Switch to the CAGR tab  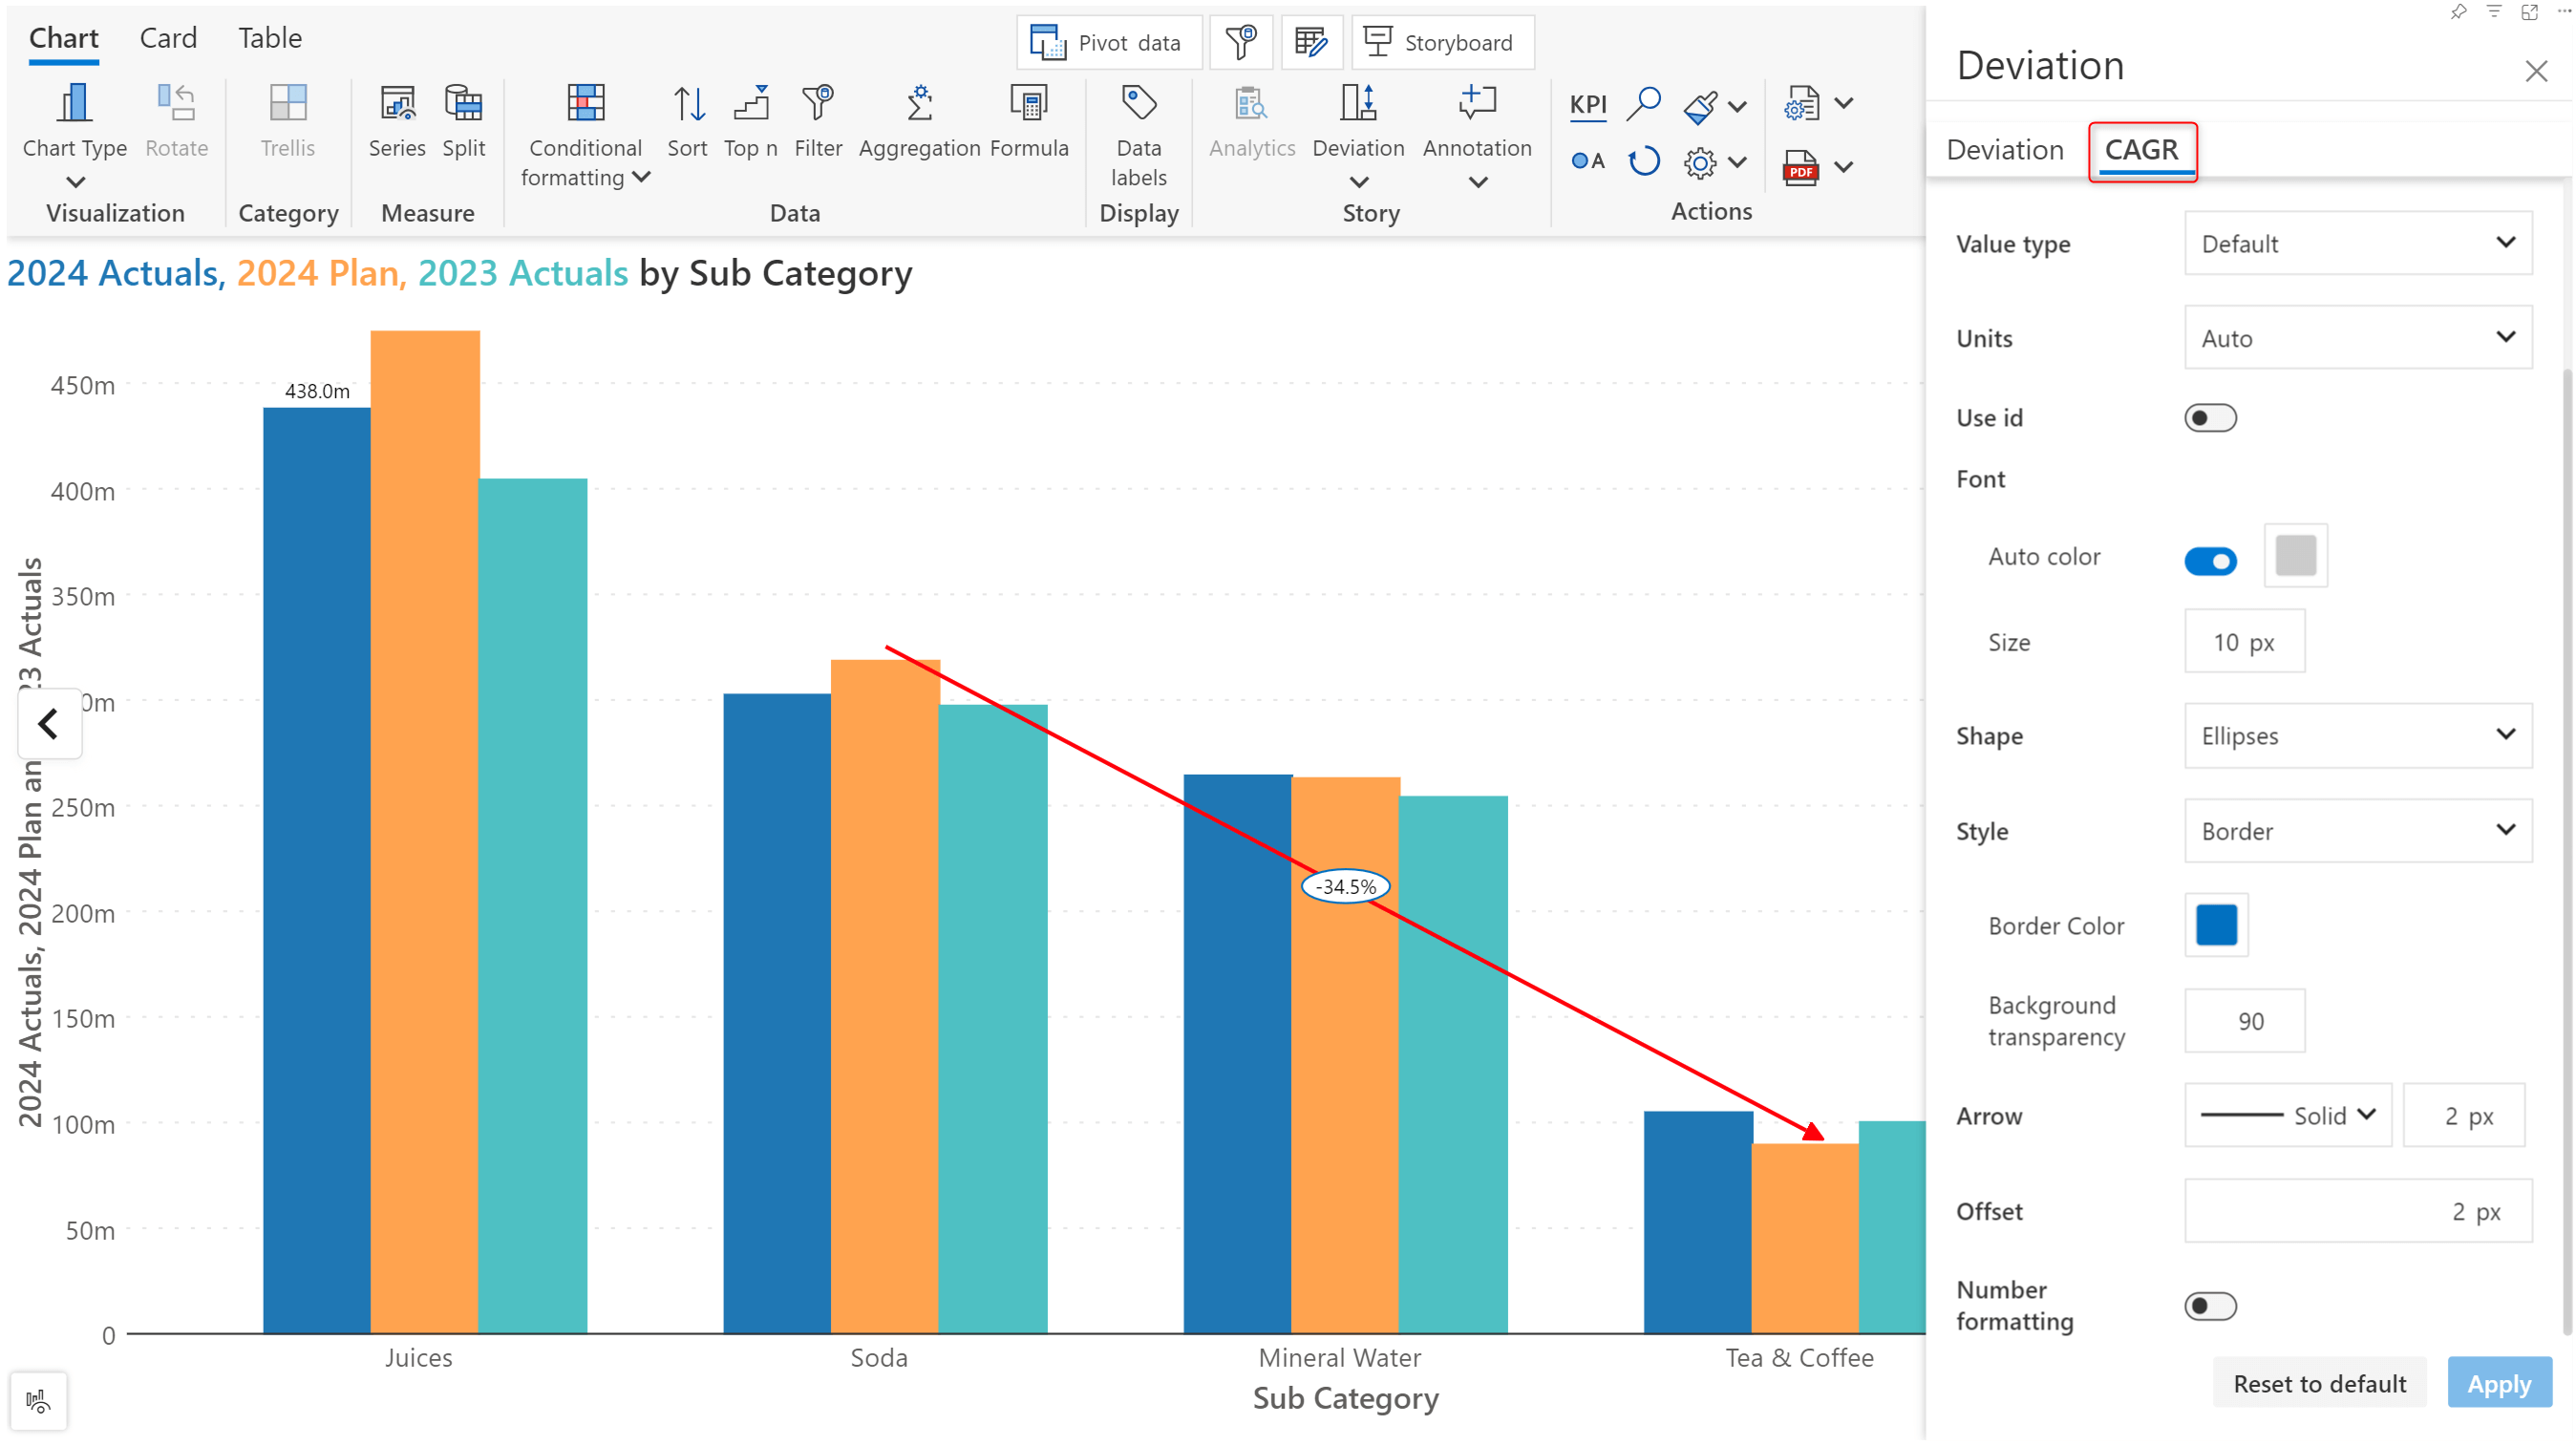pyautogui.click(x=2142, y=149)
